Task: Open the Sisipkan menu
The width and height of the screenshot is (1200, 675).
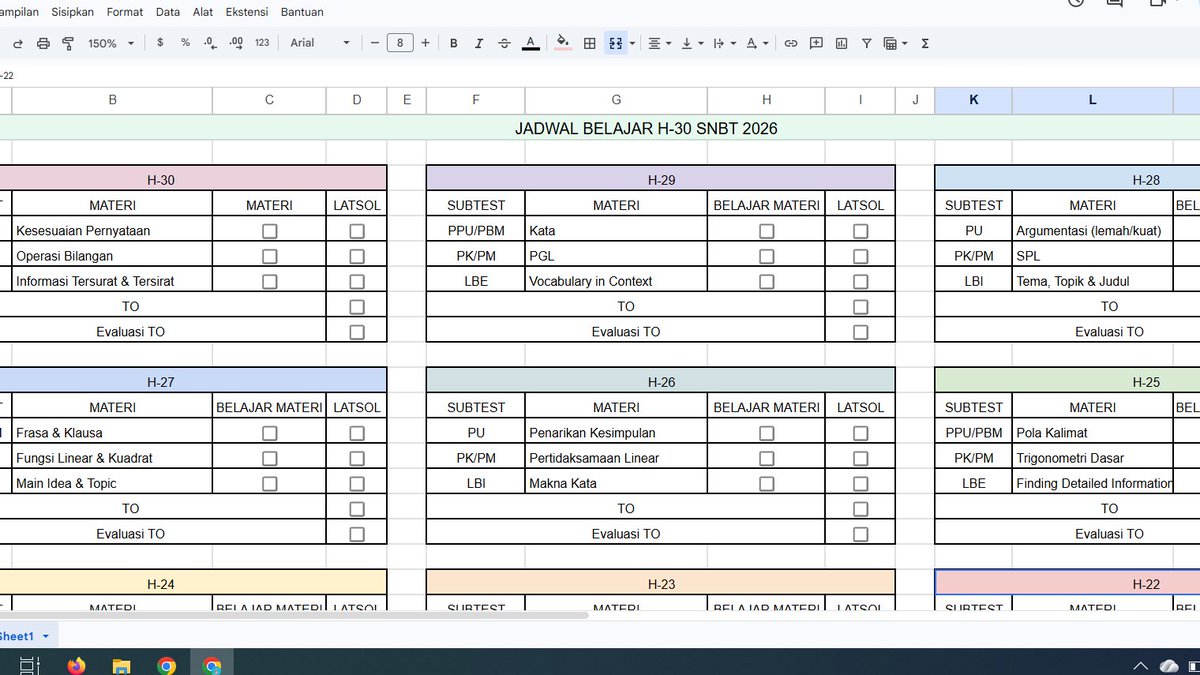Action: [x=72, y=13]
